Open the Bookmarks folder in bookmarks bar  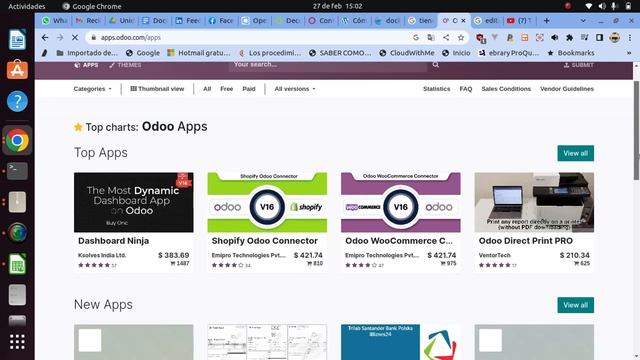pyautogui.click(x=571, y=53)
